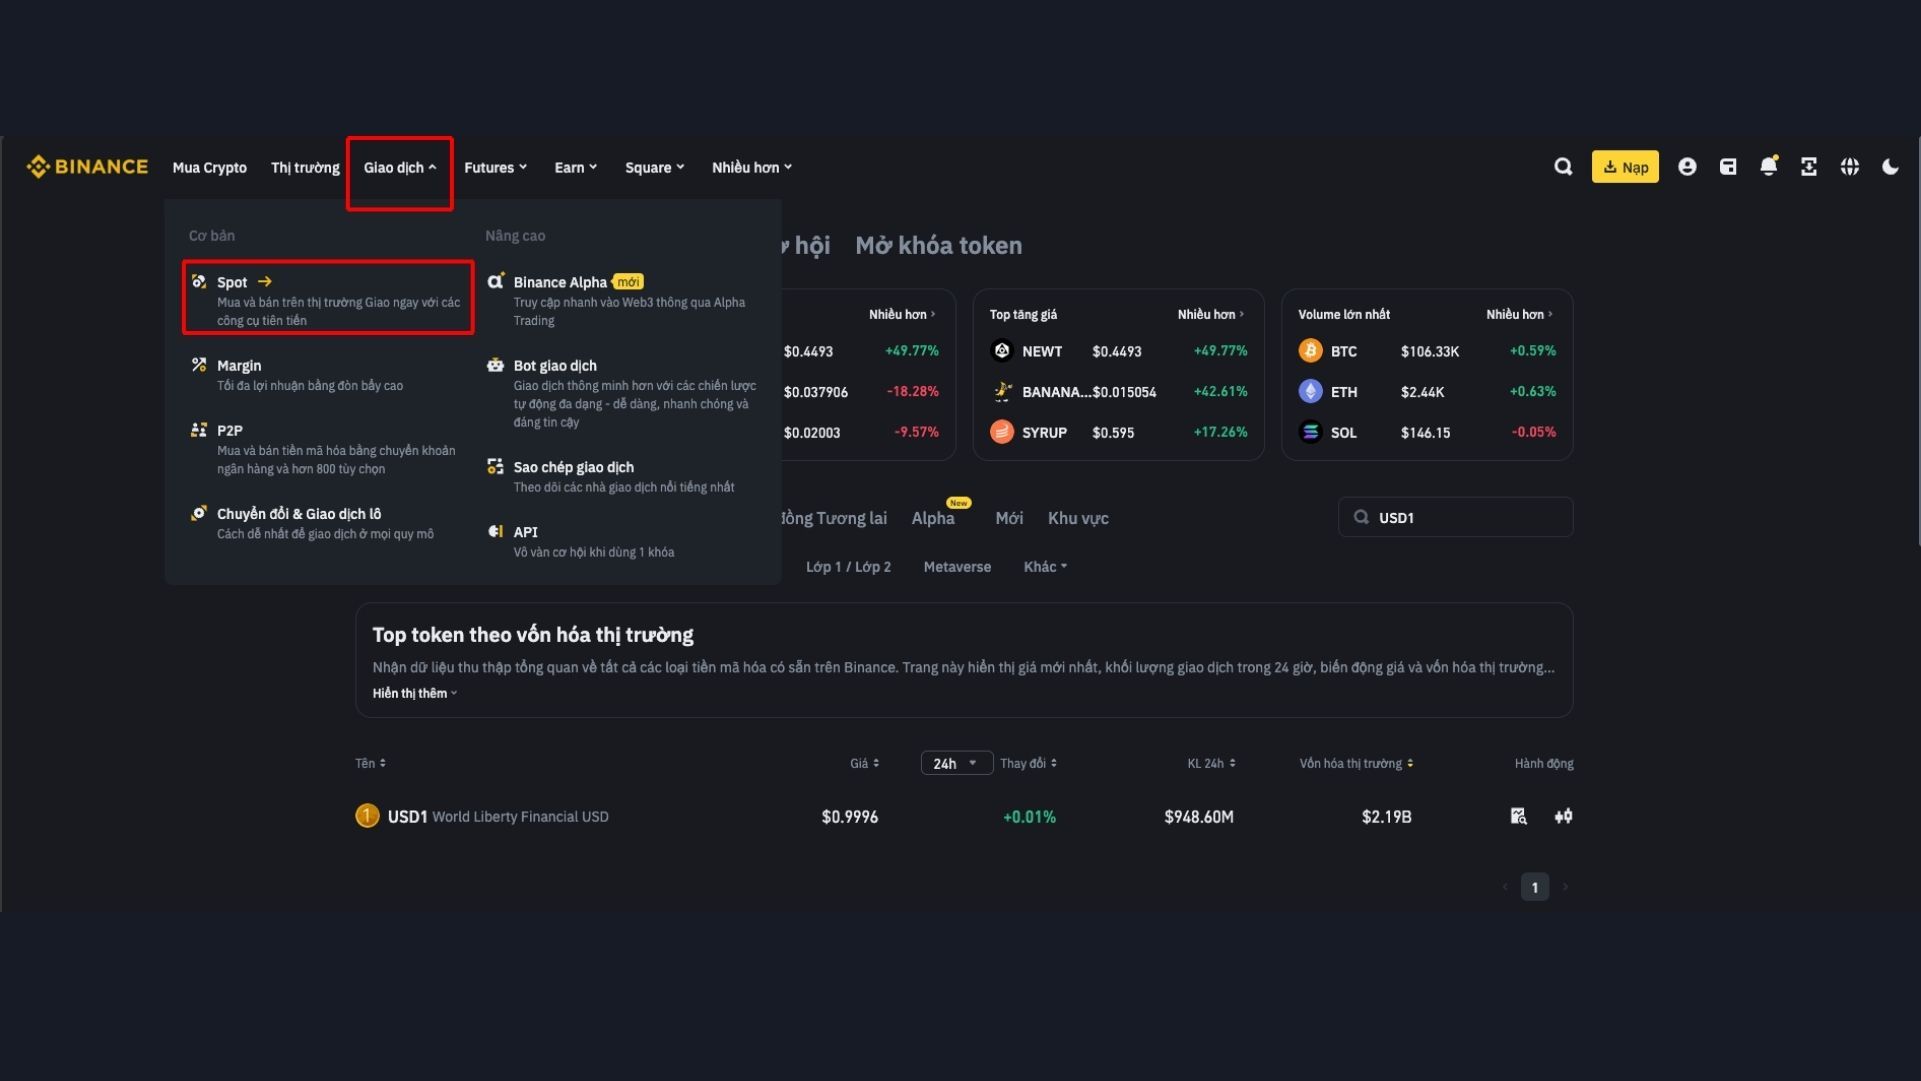Expand the Square dropdown

pos(655,167)
